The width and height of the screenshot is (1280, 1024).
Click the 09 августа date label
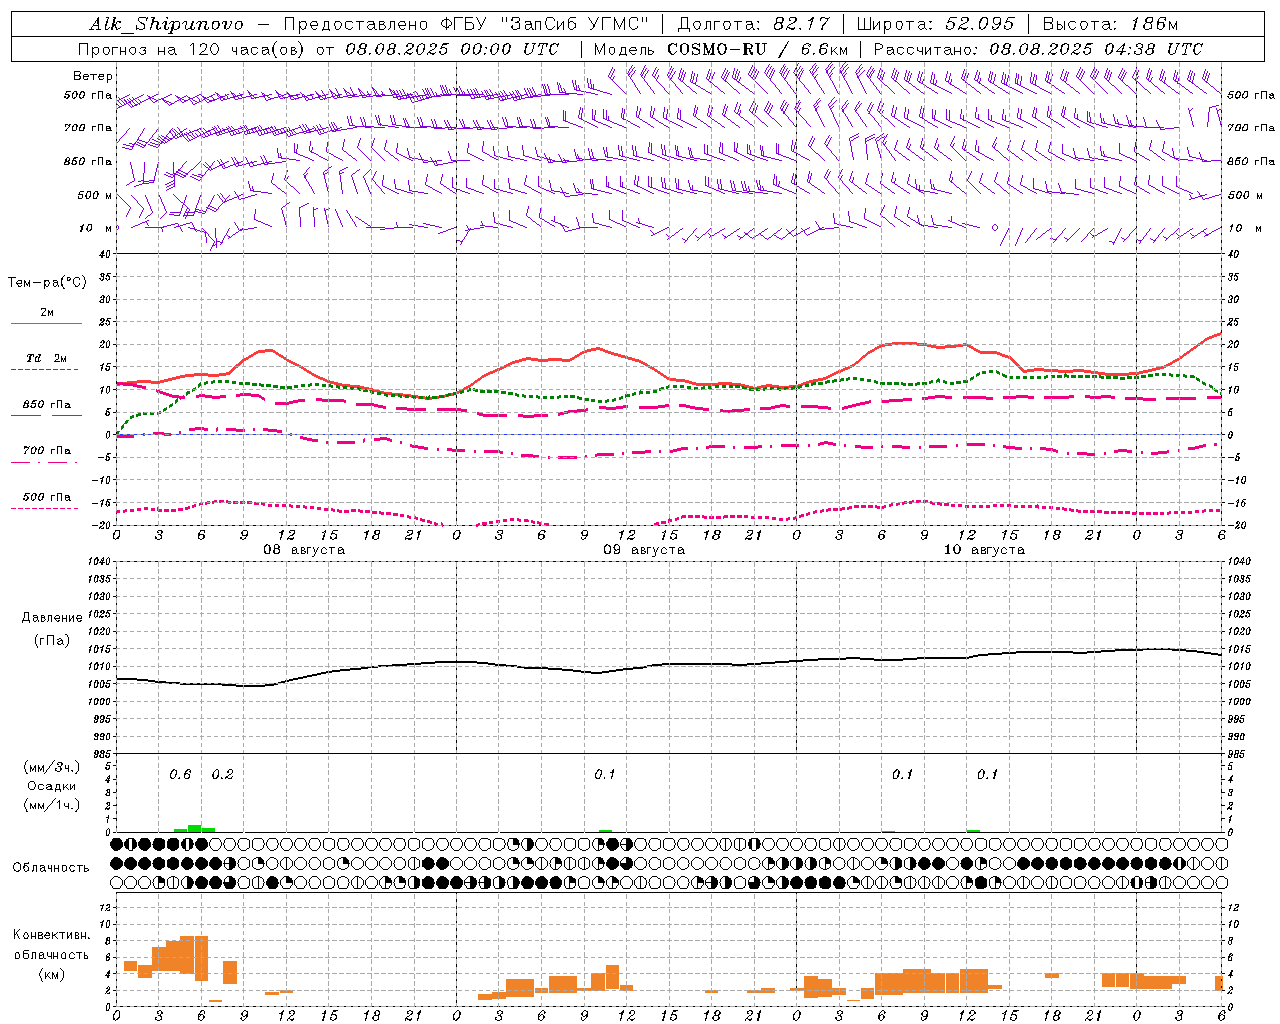(x=644, y=550)
